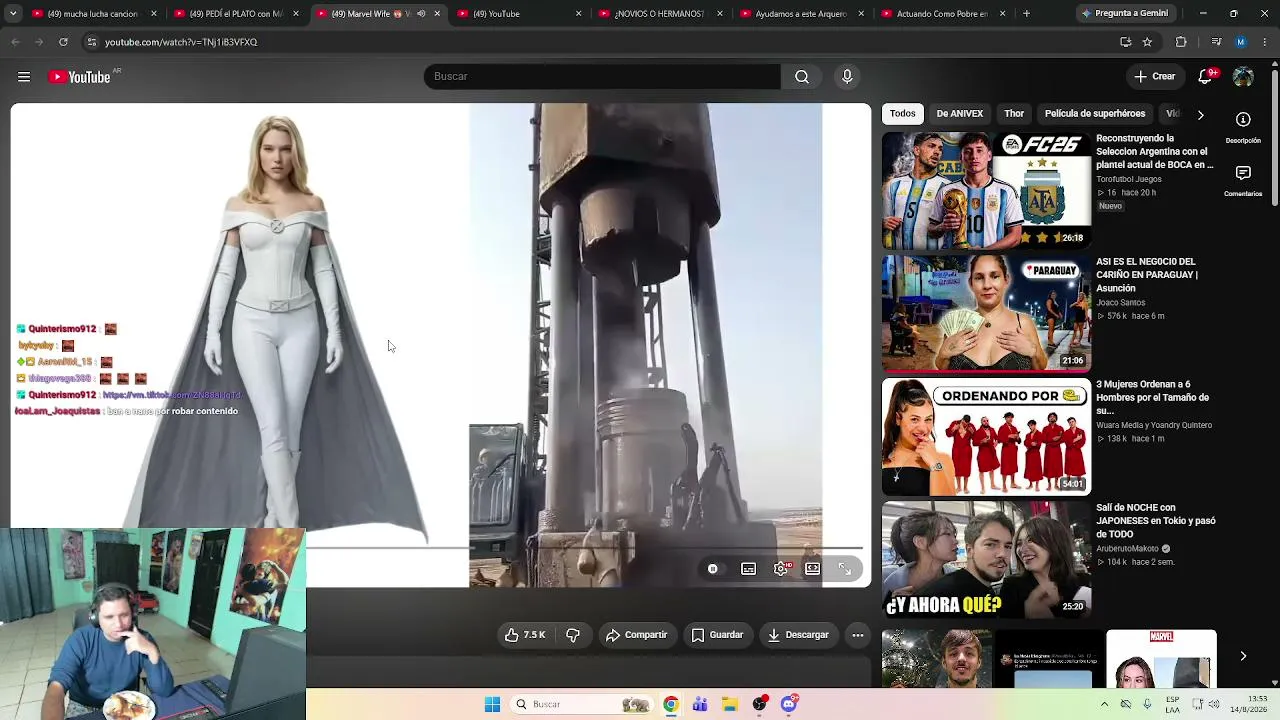Start voice search with the microphone icon
The width and height of the screenshot is (1280, 720).
tap(847, 77)
